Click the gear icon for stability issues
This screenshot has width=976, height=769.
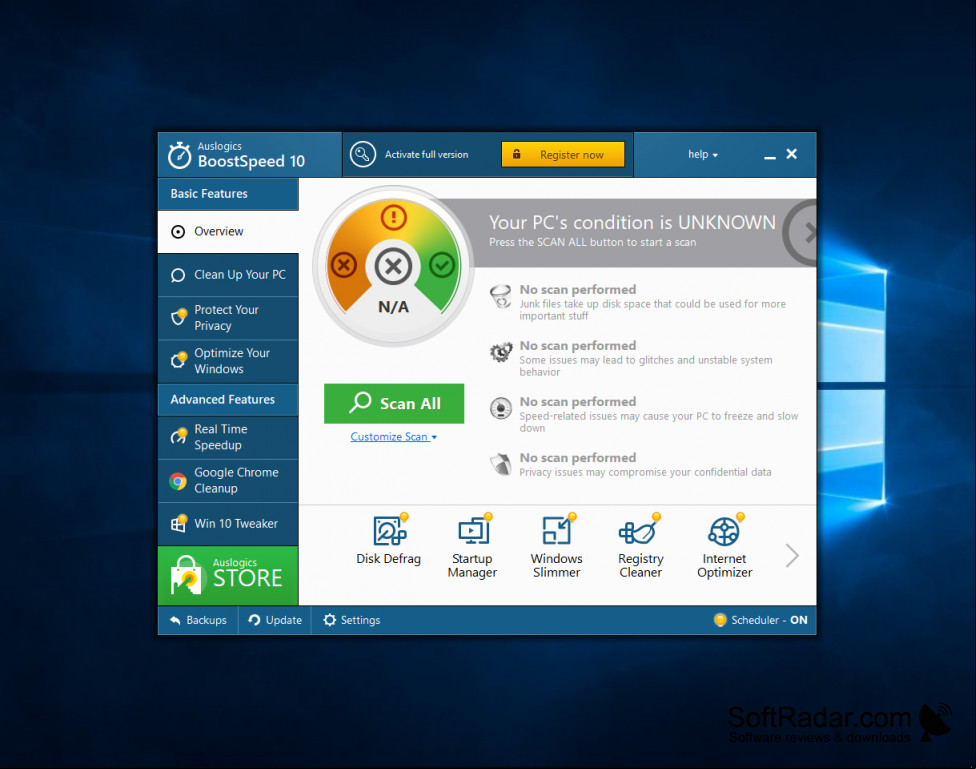point(501,352)
